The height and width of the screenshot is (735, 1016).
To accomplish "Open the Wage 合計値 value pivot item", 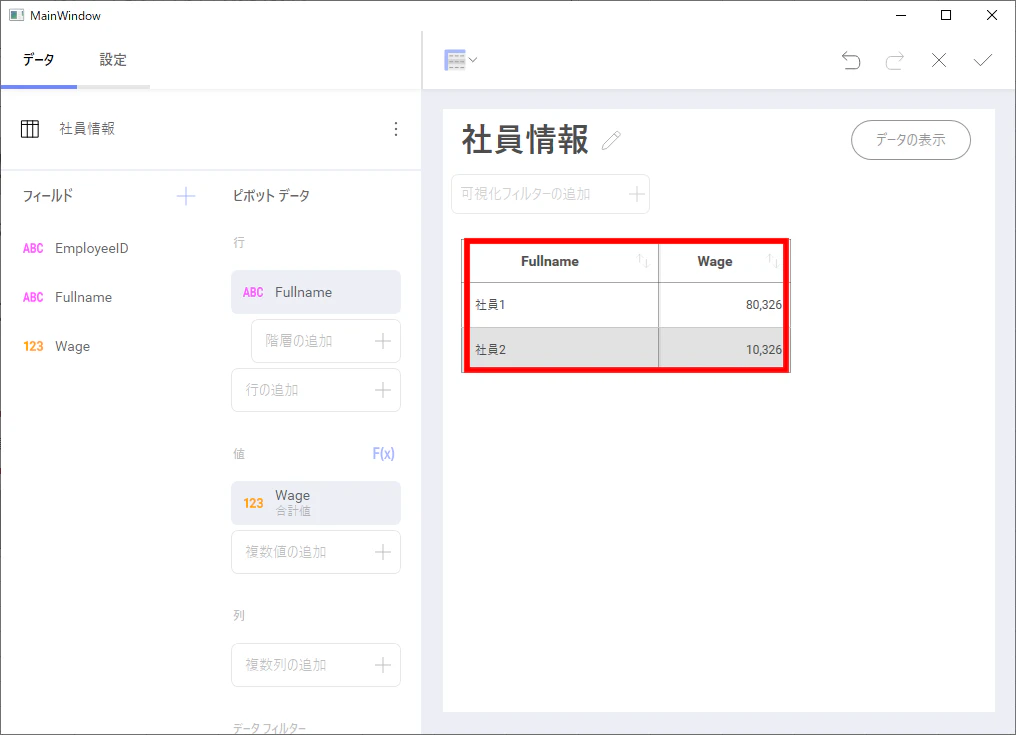I will point(316,503).
